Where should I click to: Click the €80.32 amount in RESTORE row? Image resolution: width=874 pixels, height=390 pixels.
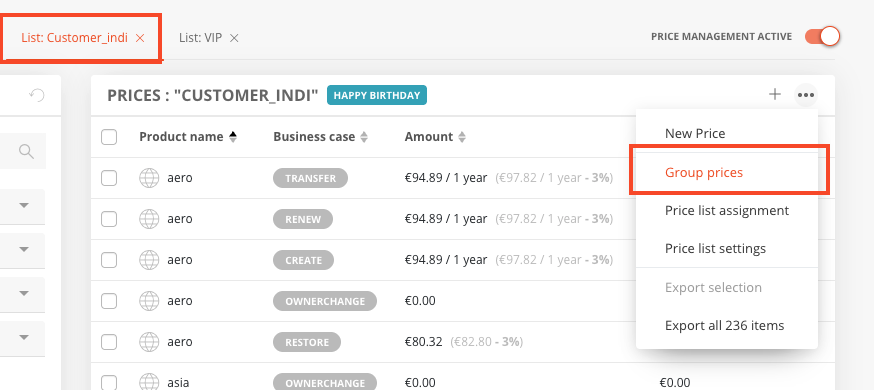pyautogui.click(x=424, y=342)
